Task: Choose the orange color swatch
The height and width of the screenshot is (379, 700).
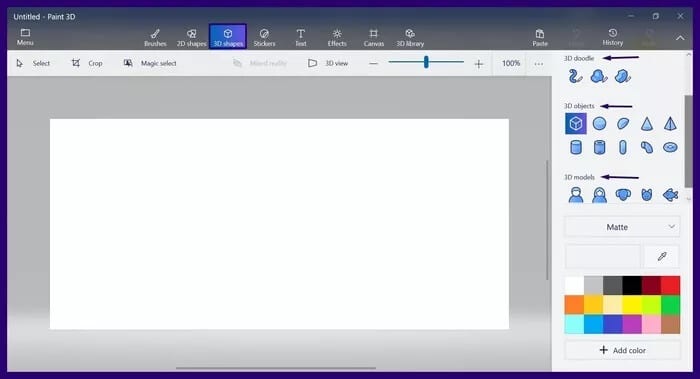Action: click(x=574, y=305)
